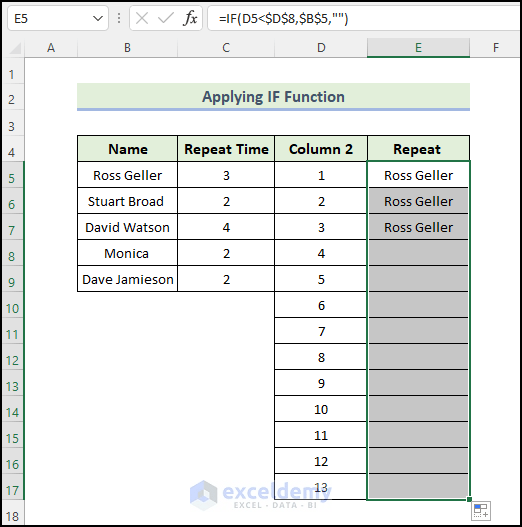Select the 'Dave Jamieson' cell
Image resolution: width=522 pixels, height=527 pixels.
tap(127, 279)
